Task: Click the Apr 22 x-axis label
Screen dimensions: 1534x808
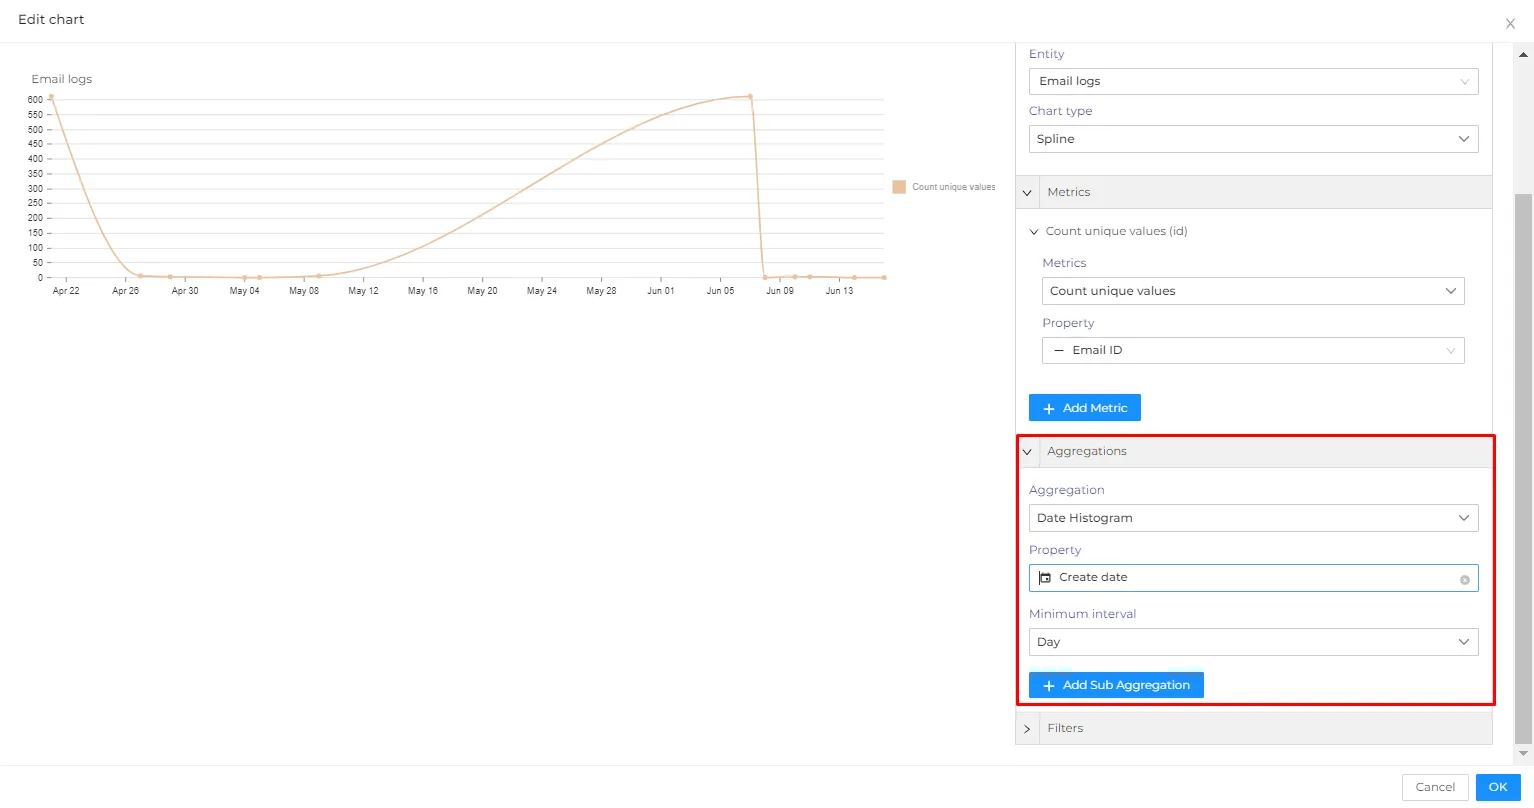Action: pyautogui.click(x=66, y=291)
